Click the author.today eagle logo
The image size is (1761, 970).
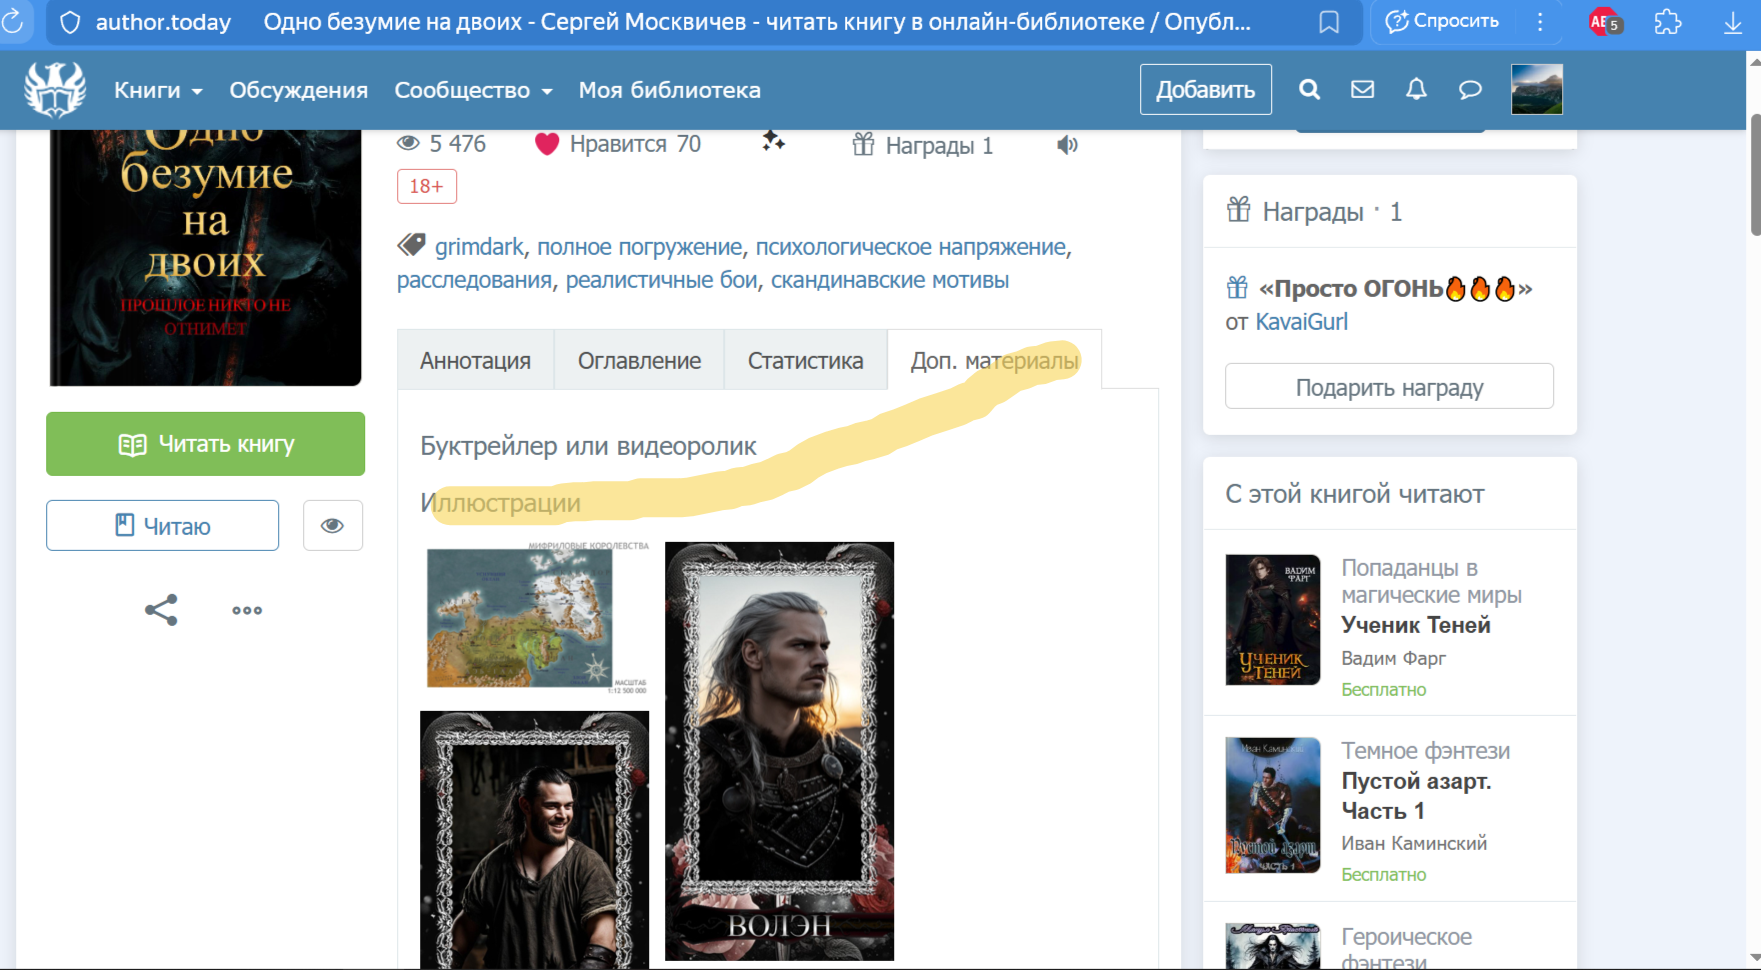click(55, 90)
